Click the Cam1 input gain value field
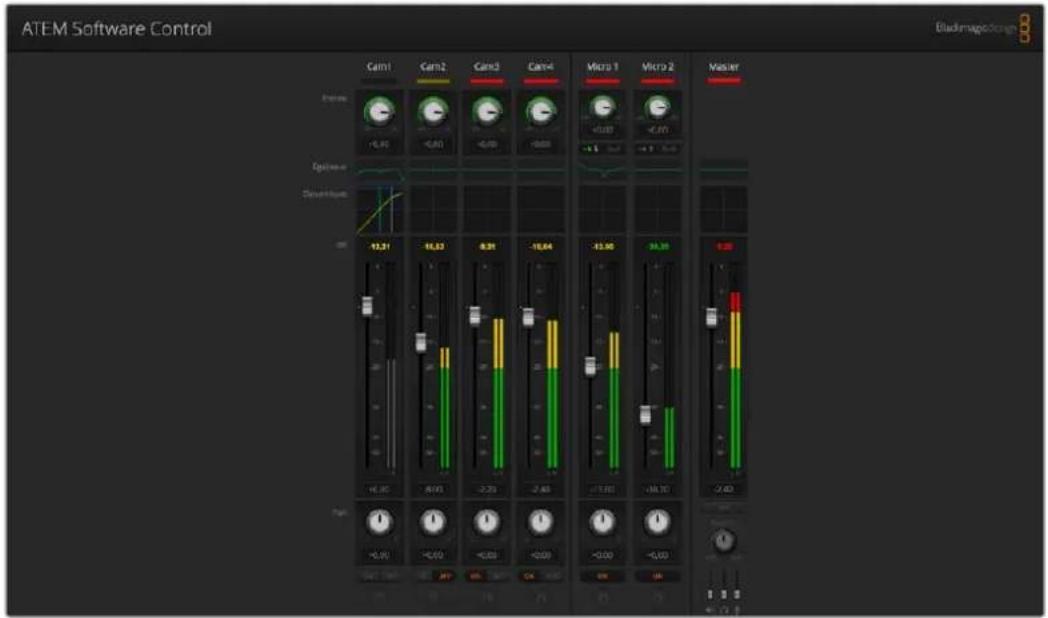Screen dimensions: 1048x618 (379, 144)
